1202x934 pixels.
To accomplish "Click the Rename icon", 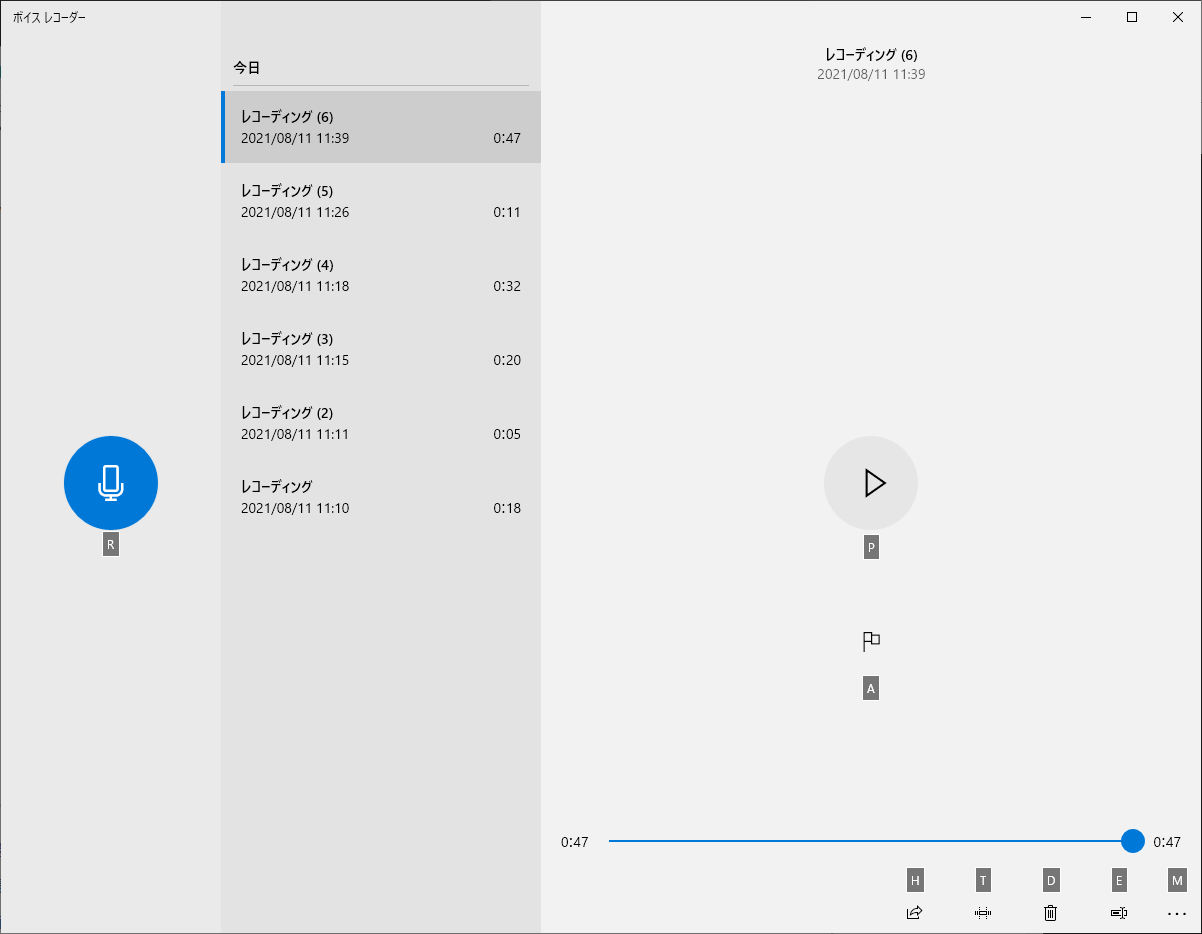I will 1118,912.
